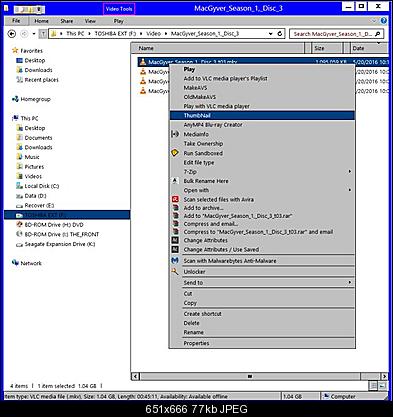Click the horizontal scrollbar right arrow
This screenshot has height=417, width=393.
(384, 376)
